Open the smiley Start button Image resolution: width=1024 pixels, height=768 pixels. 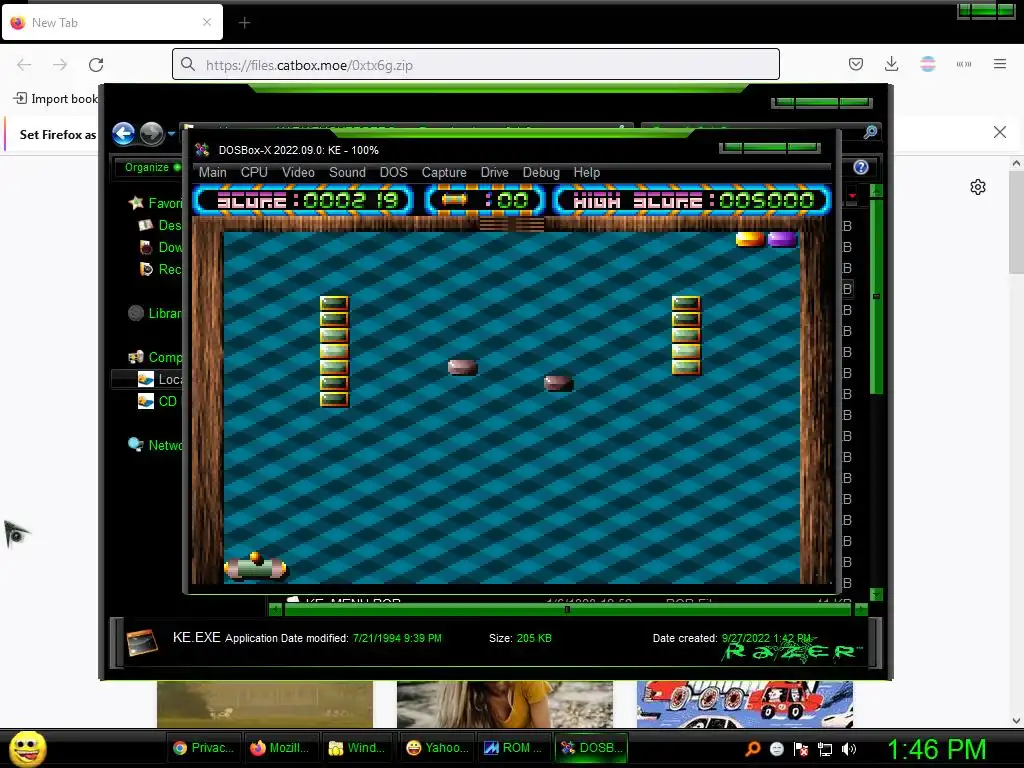point(27,748)
